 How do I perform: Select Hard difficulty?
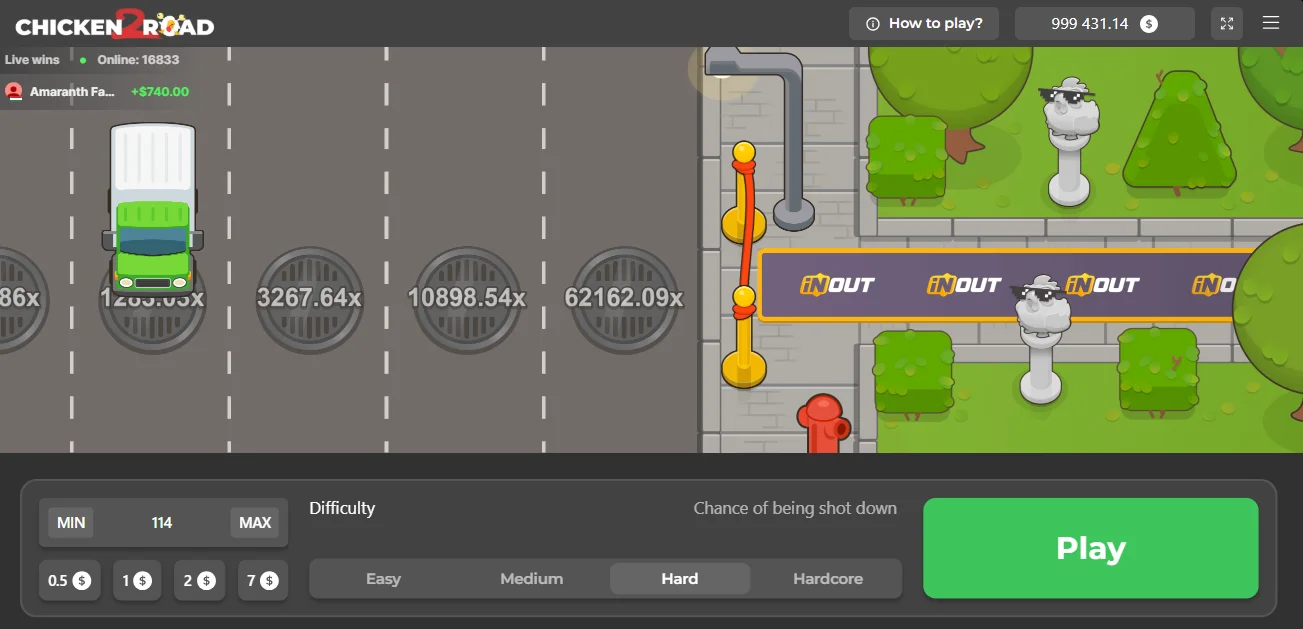click(x=680, y=578)
